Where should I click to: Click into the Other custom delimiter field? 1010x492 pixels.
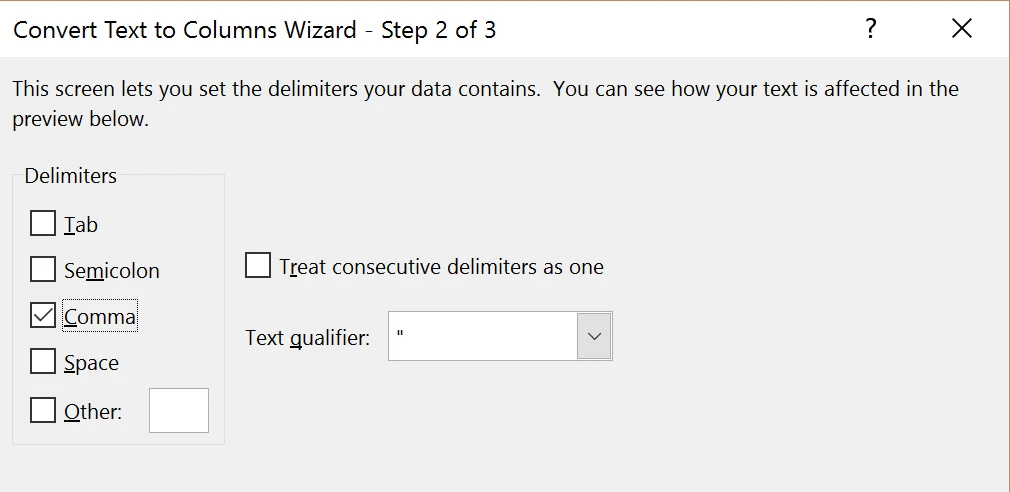pyautogui.click(x=179, y=410)
